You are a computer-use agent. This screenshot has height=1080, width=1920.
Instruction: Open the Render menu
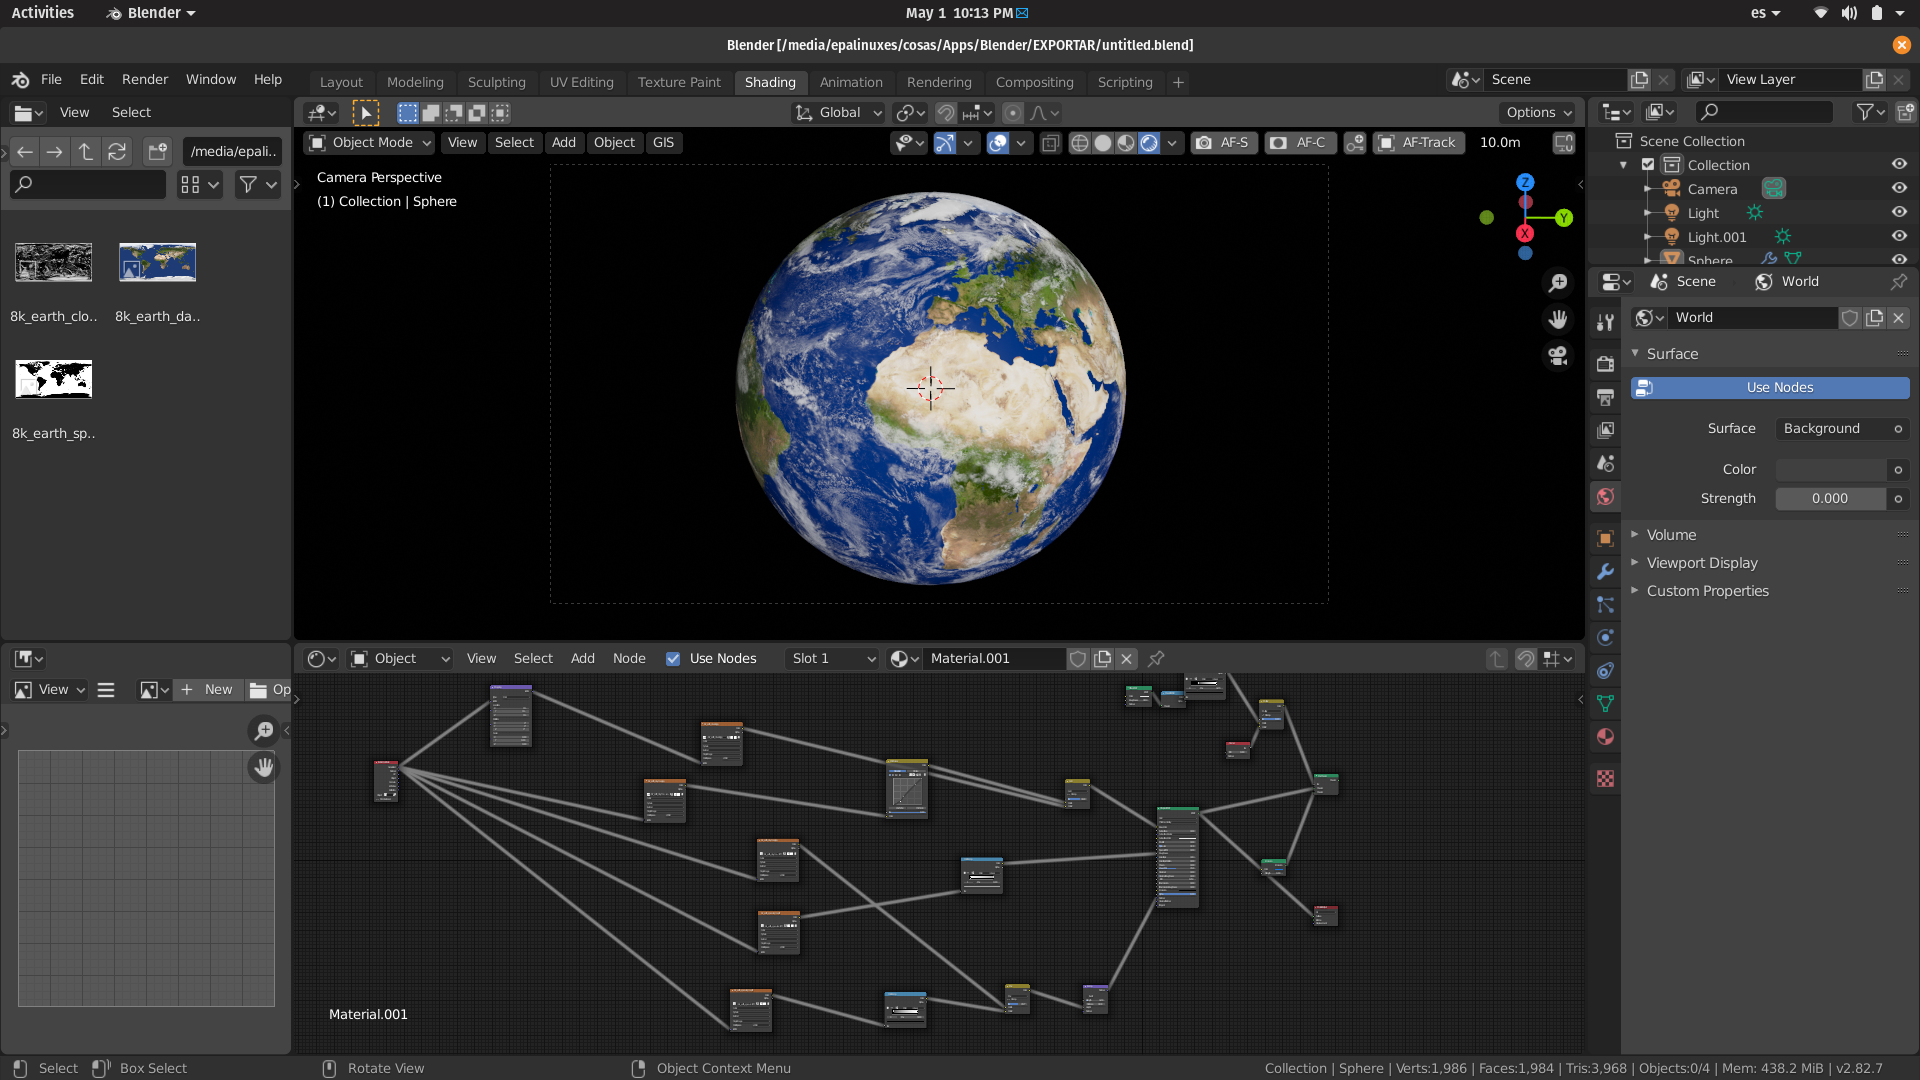coord(144,79)
